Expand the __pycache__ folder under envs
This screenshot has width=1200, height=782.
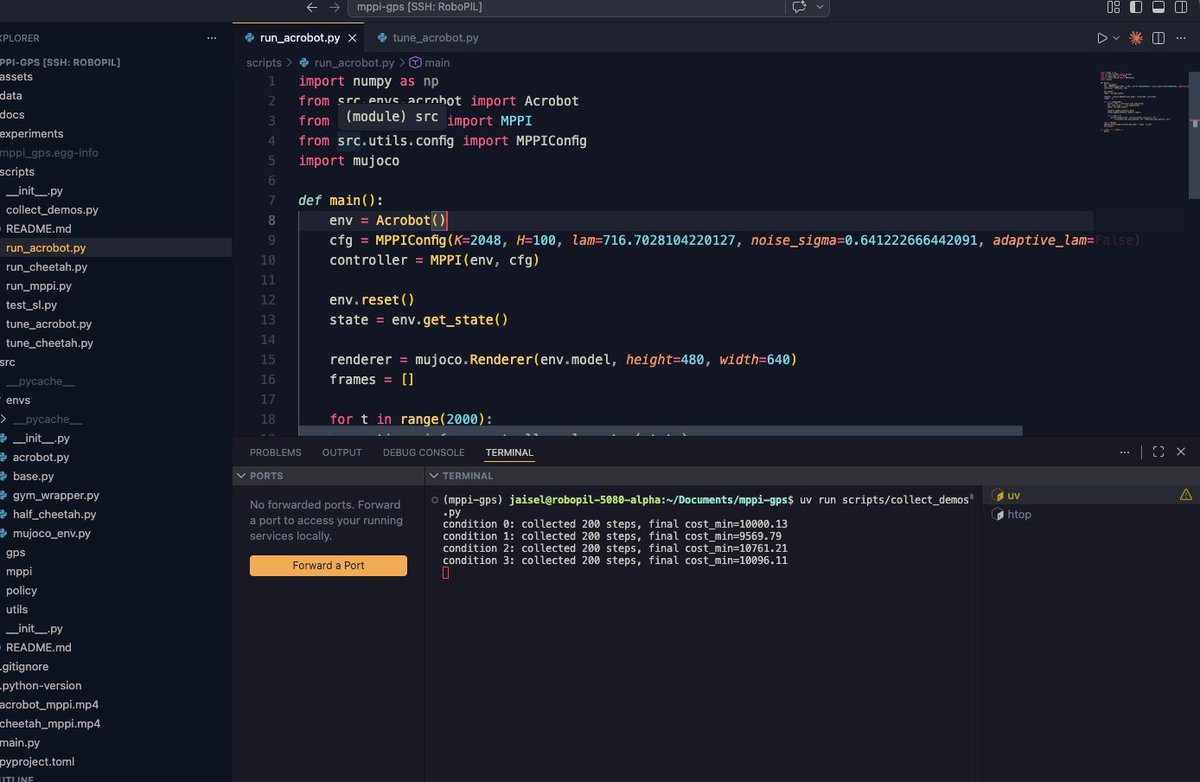coord(47,419)
